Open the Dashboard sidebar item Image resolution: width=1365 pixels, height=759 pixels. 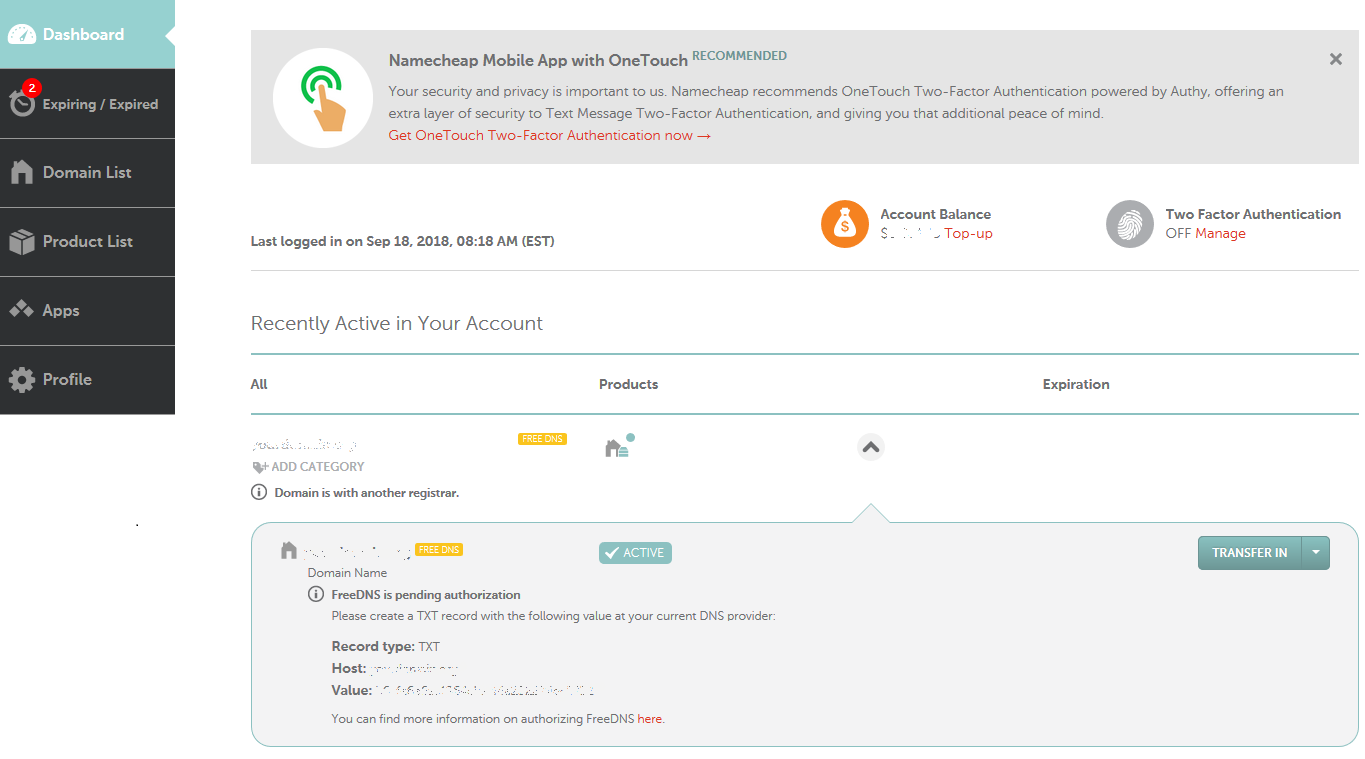click(87, 34)
